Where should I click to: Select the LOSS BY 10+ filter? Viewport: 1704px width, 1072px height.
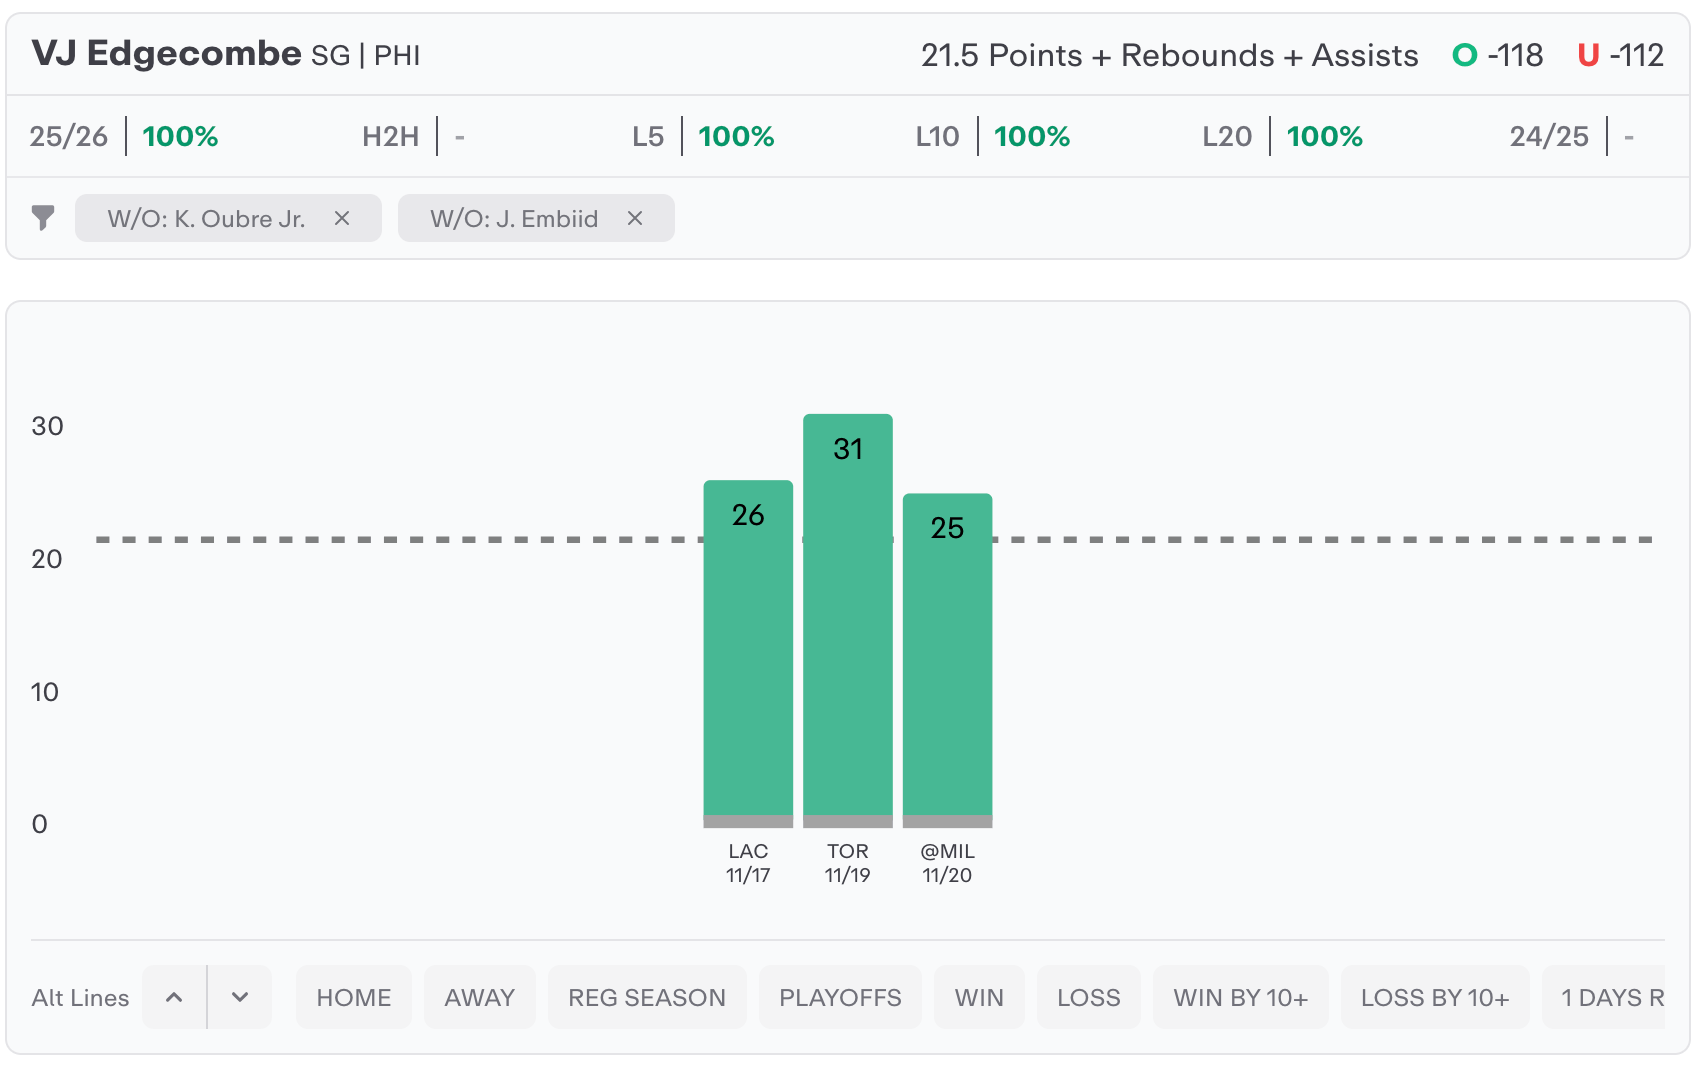[1435, 997]
